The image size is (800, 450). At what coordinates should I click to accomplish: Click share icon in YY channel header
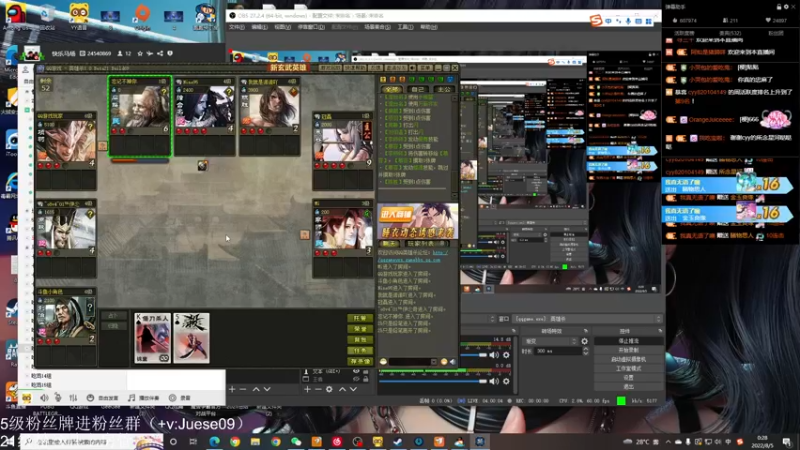(x=160, y=53)
